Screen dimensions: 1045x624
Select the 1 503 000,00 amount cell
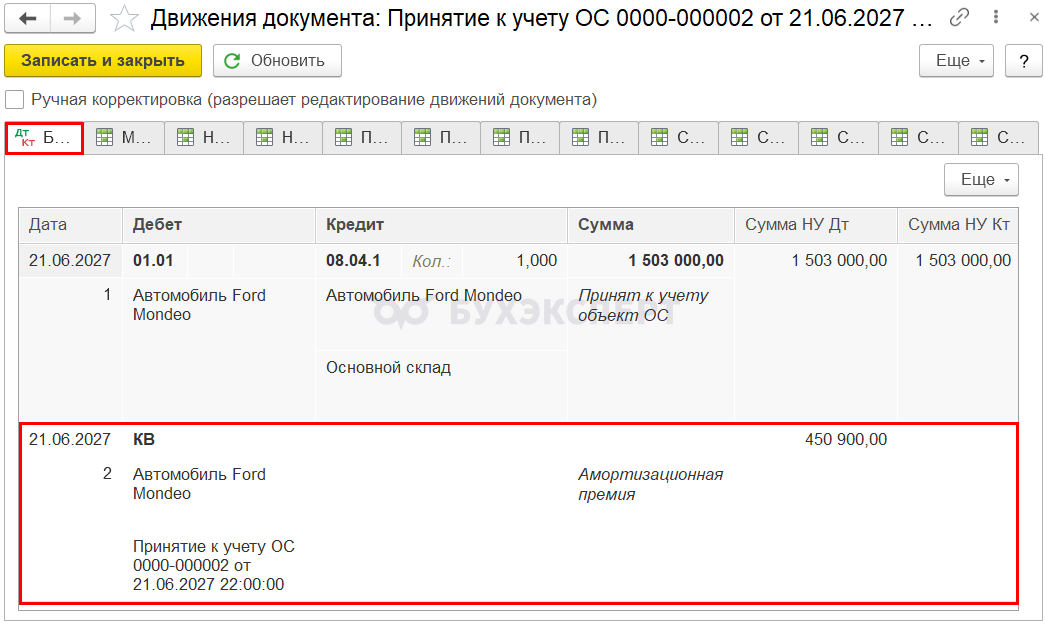(x=676, y=261)
